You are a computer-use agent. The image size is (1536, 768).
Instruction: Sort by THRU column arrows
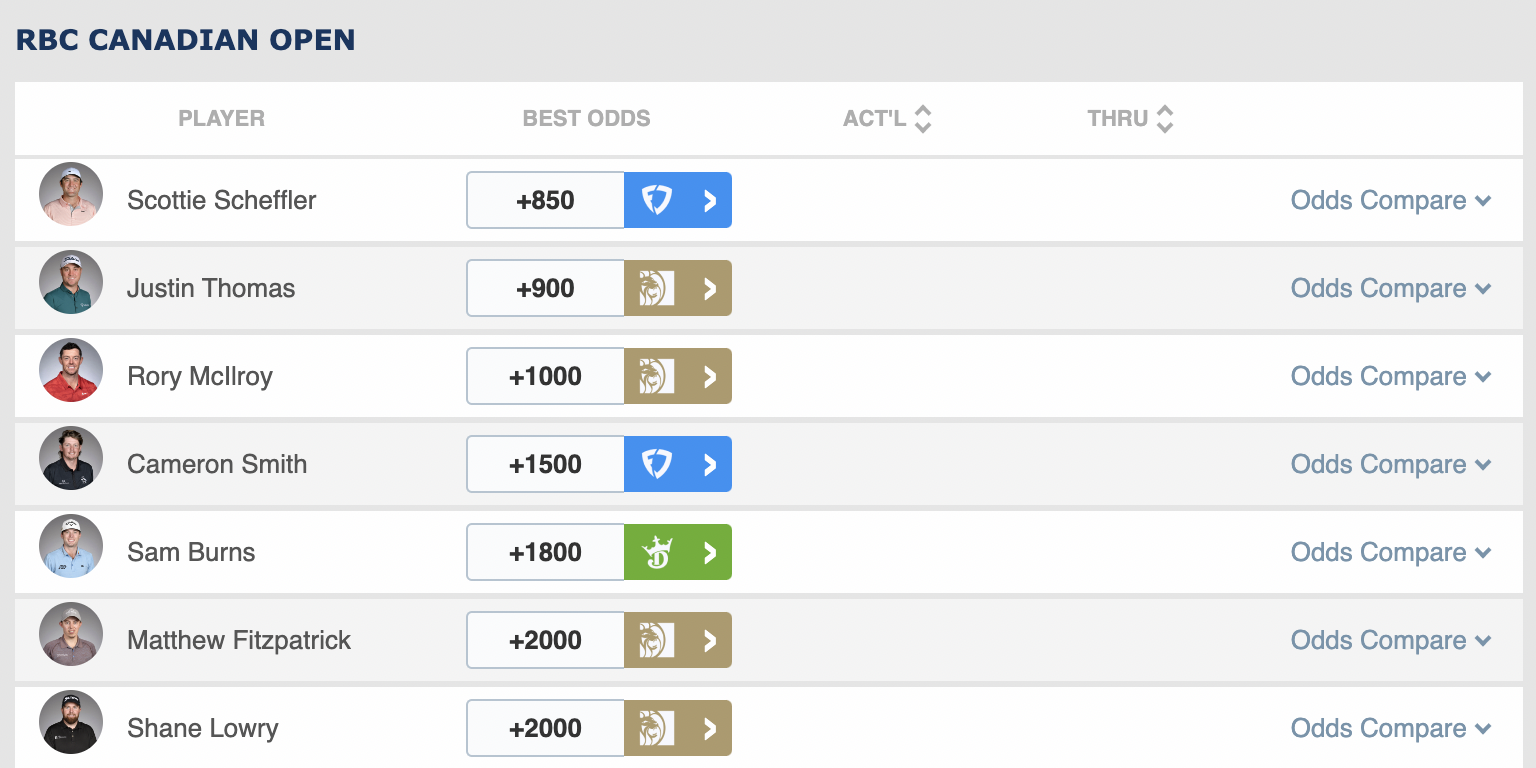1164,119
